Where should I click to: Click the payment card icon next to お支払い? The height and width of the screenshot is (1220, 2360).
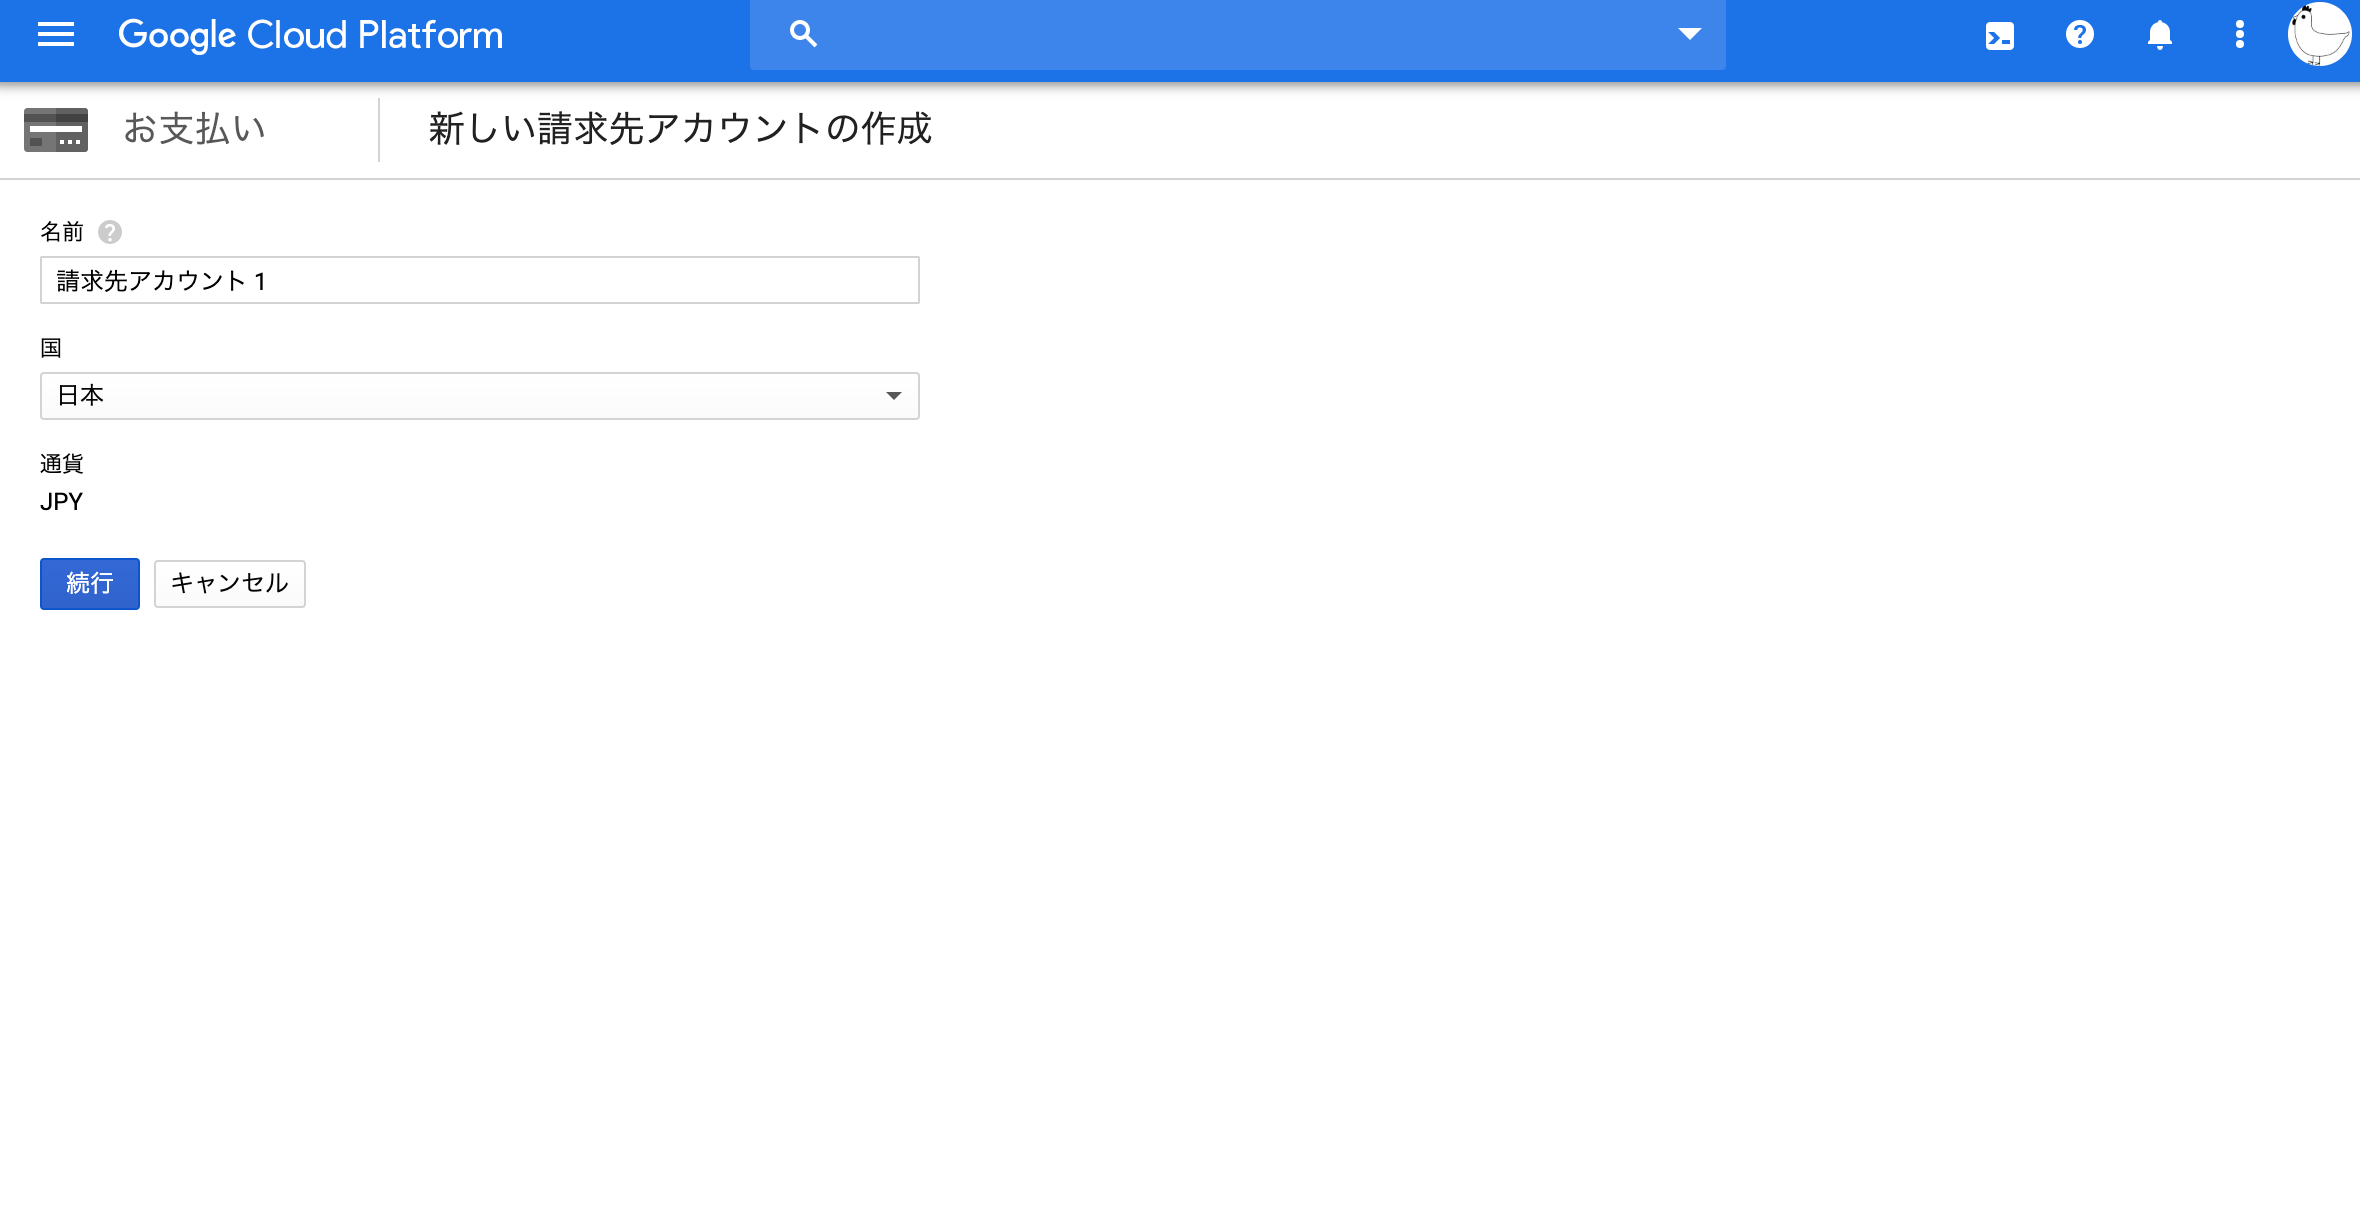(x=55, y=128)
